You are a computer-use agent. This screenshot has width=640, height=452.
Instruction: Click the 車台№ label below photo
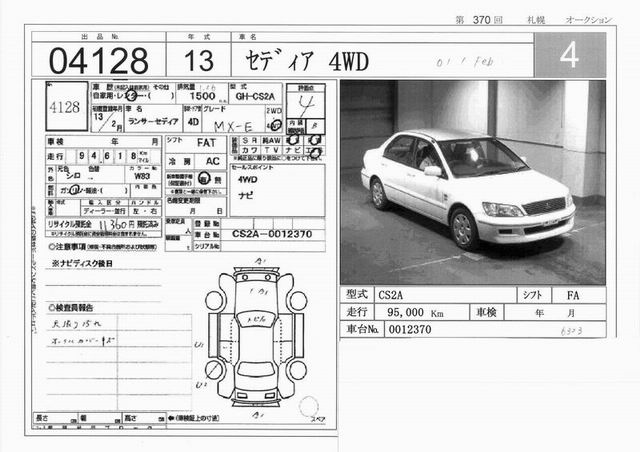[x=362, y=329]
